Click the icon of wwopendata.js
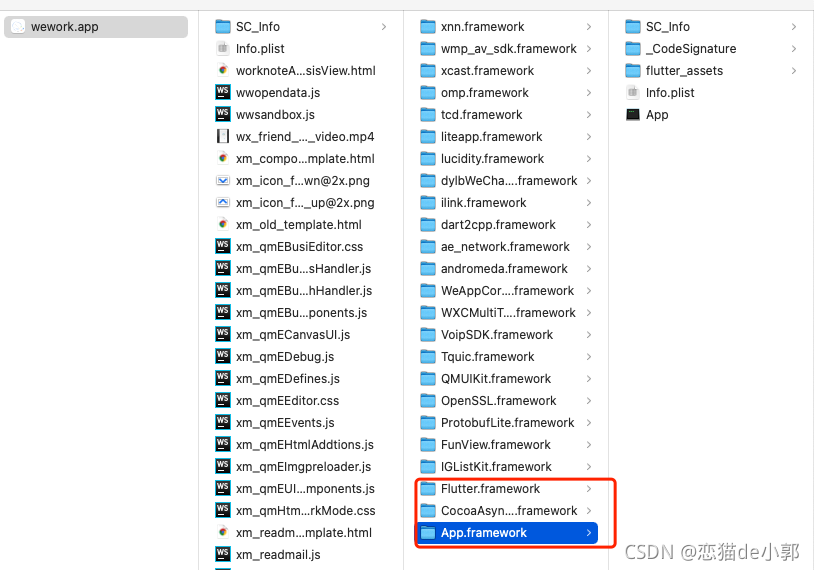Viewport: 814px width, 570px height. pos(223,92)
